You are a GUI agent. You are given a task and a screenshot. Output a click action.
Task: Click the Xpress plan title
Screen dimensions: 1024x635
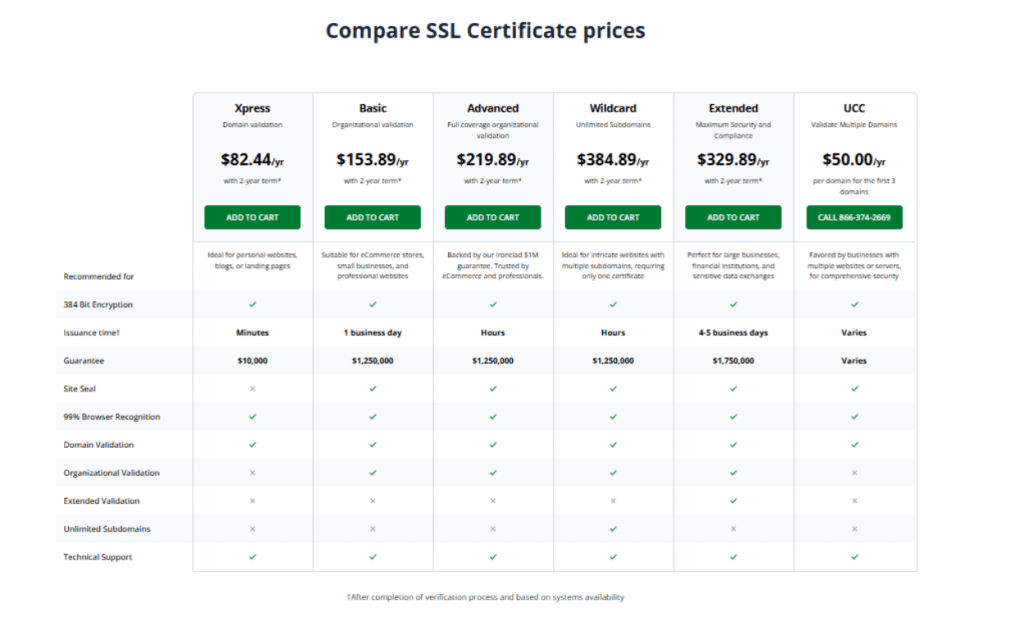252,108
